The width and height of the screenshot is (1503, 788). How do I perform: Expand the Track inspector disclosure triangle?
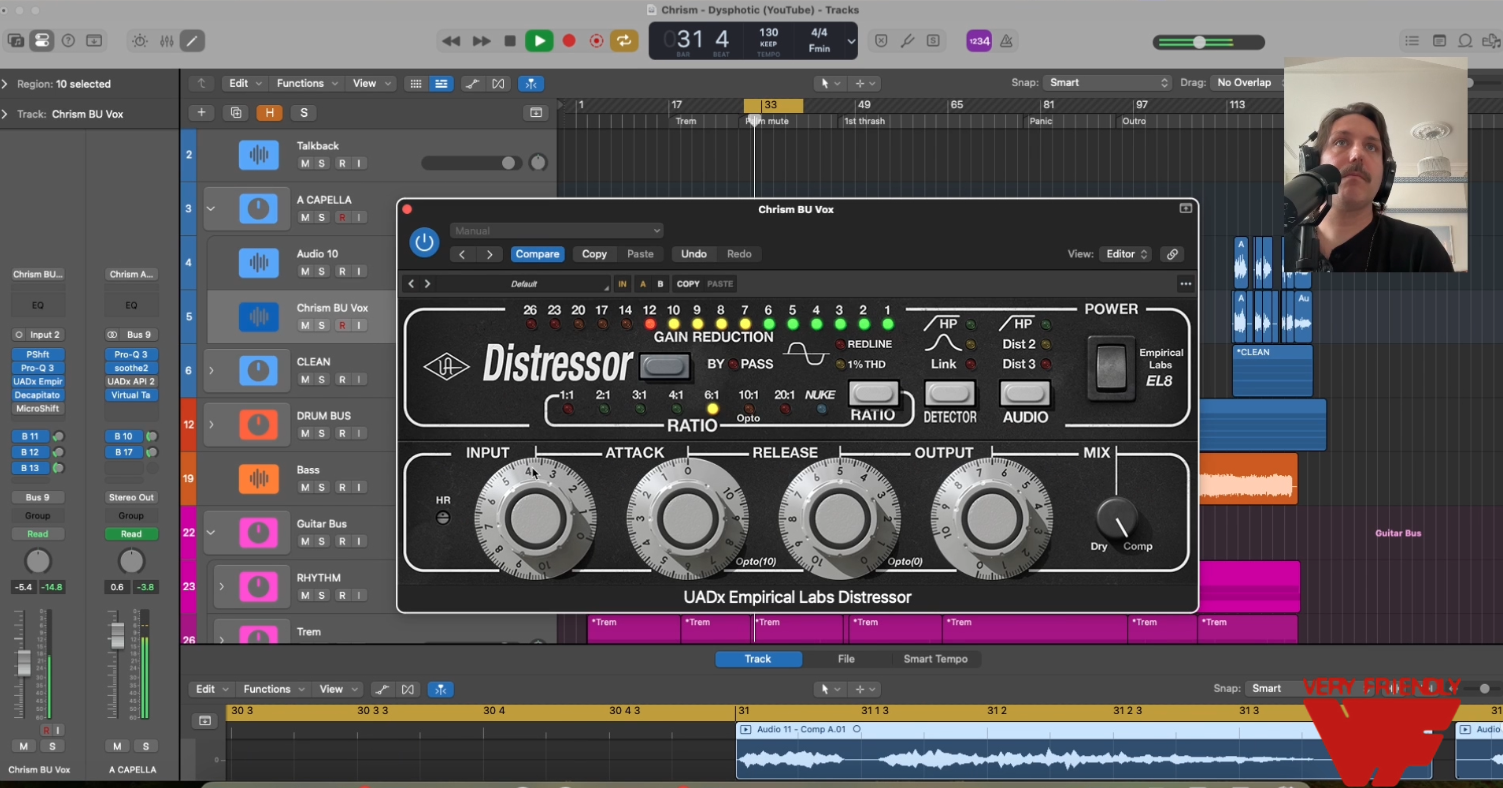(5, 114)
